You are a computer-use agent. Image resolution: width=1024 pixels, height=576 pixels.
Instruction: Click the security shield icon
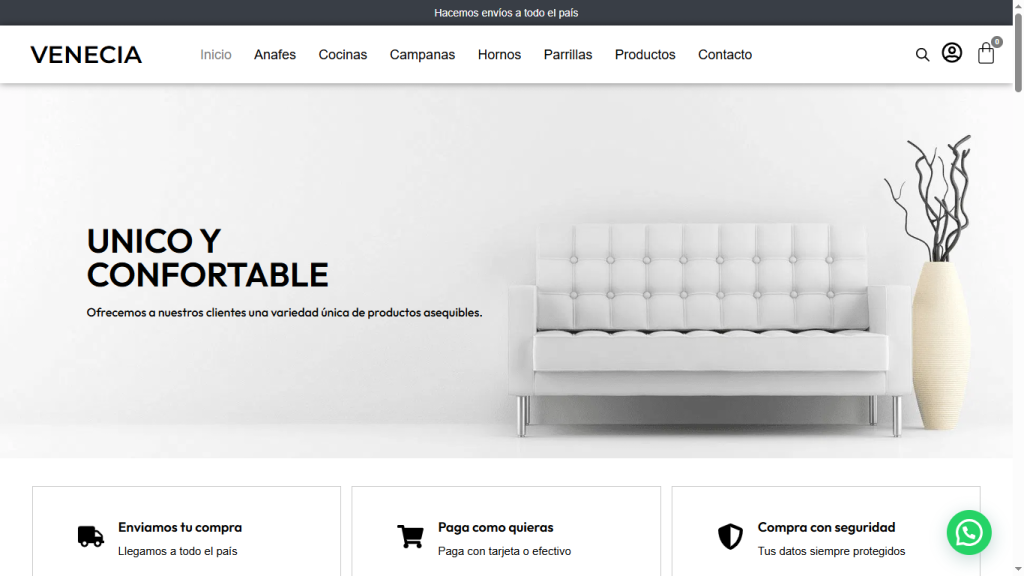(x=730, y=536)
